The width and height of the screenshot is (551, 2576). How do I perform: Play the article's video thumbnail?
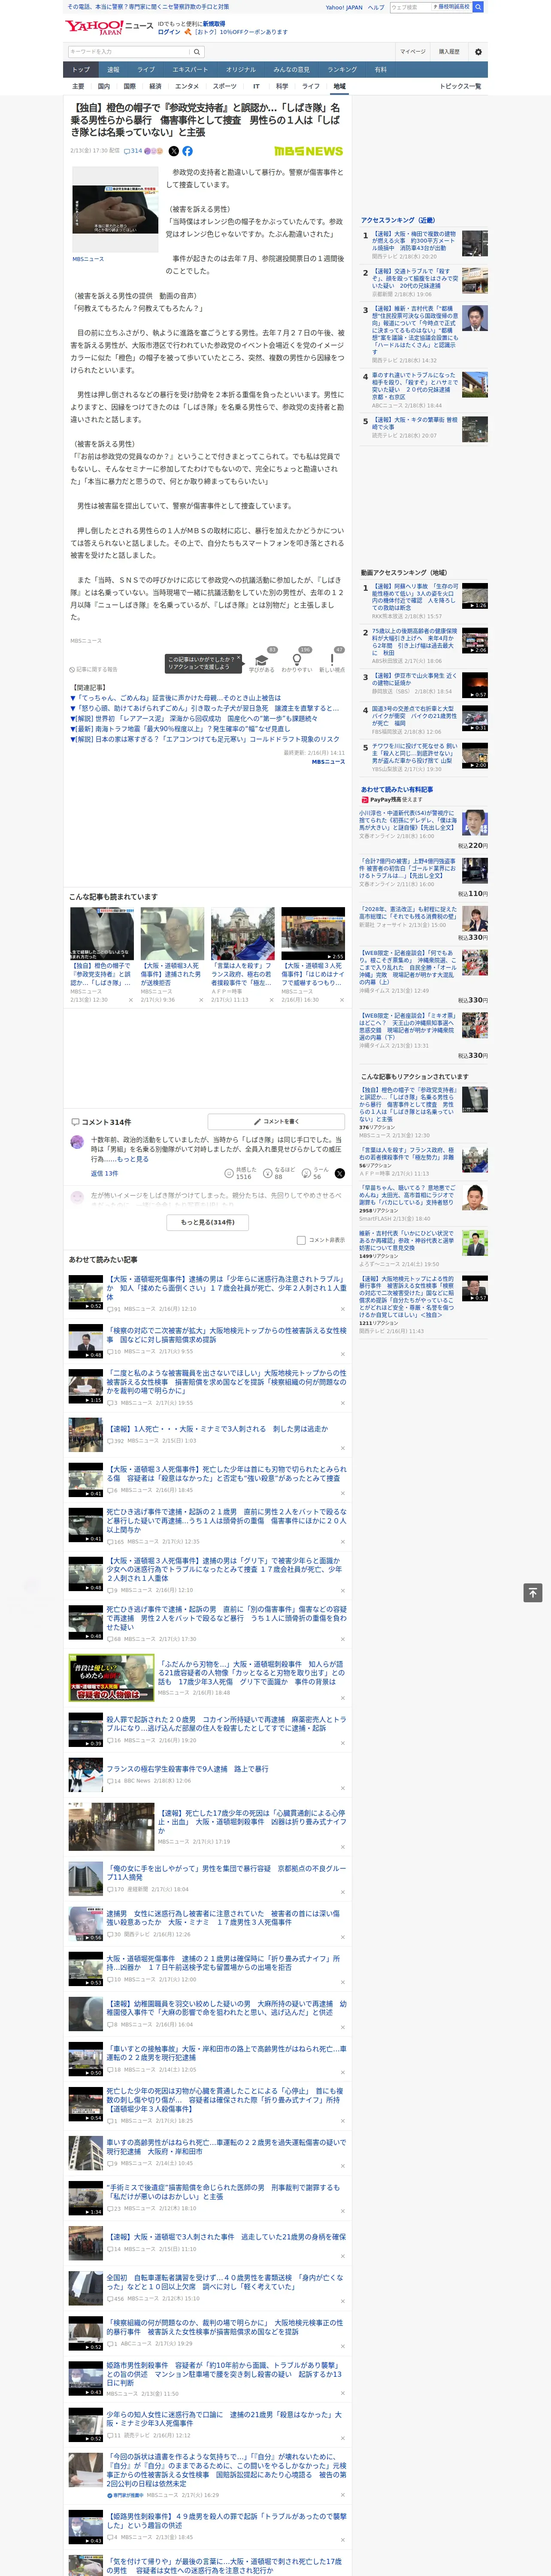point(115,209)
